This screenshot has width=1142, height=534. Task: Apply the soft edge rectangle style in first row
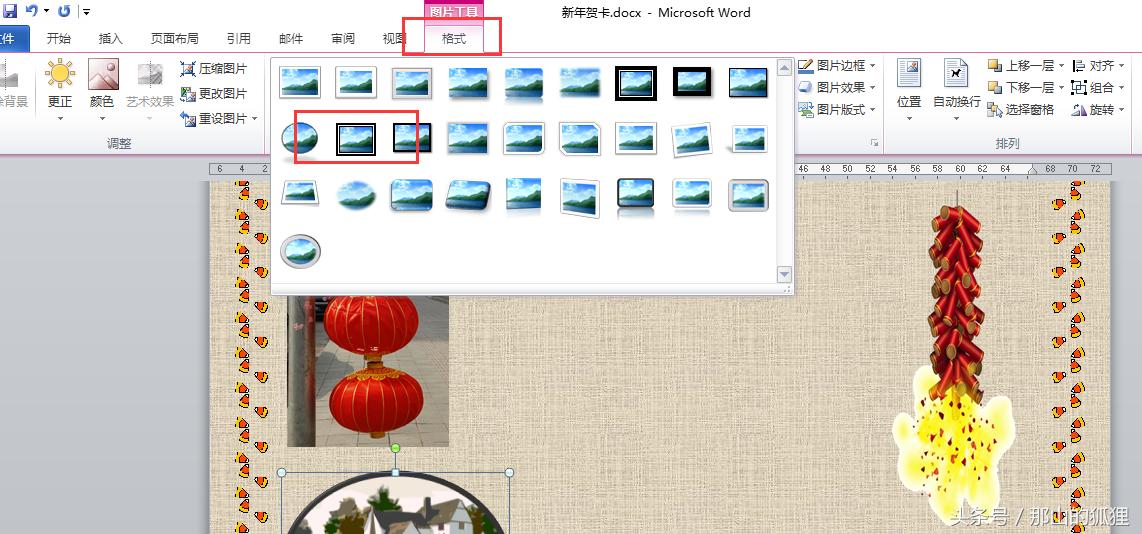580,82
